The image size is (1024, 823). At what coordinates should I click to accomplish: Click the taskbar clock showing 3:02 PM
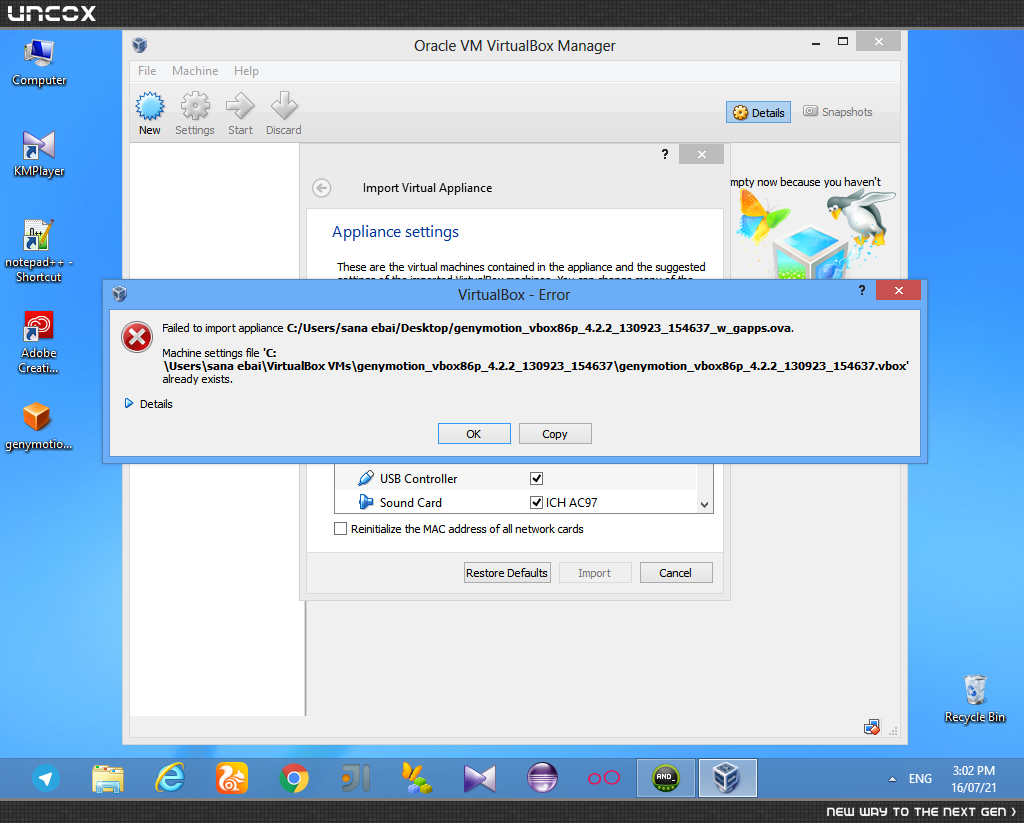pos(974,779)
